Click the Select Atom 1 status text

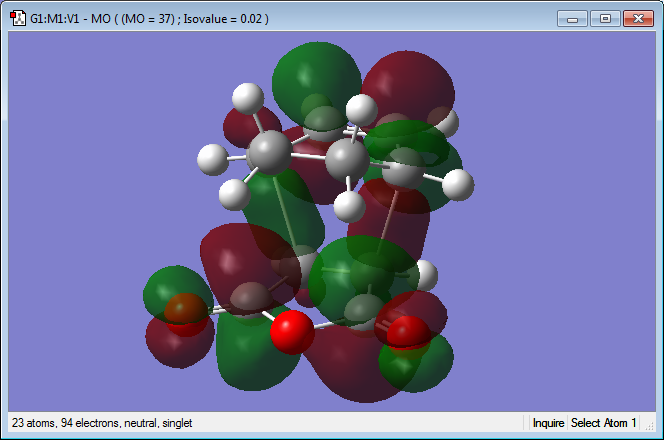pos(603,423)
